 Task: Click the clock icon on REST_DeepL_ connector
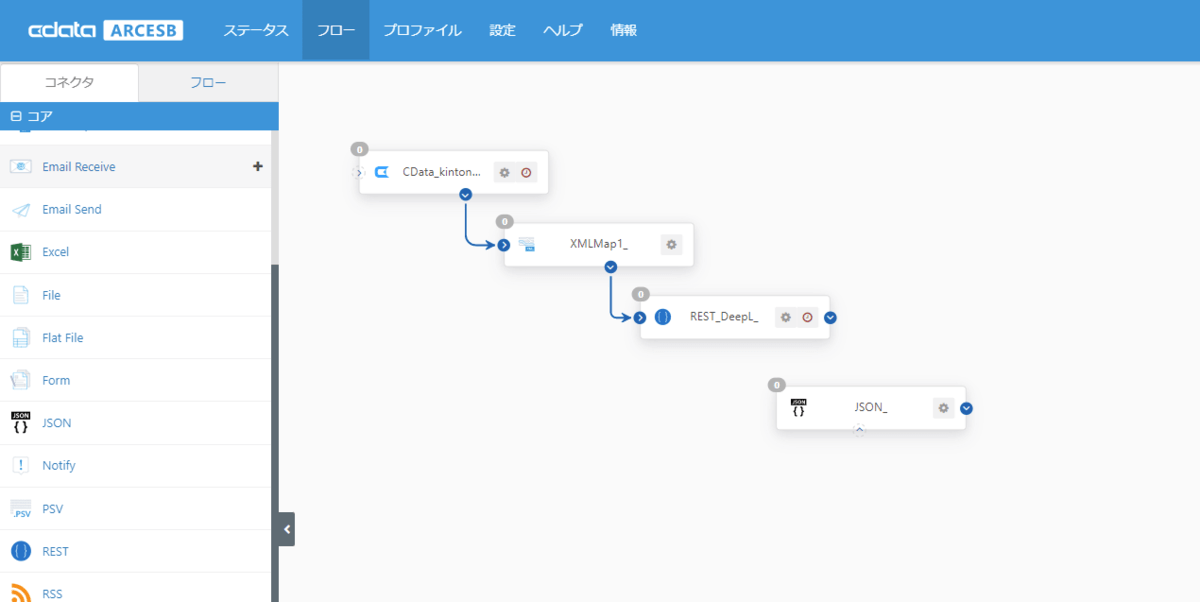[x=807, y=317]
